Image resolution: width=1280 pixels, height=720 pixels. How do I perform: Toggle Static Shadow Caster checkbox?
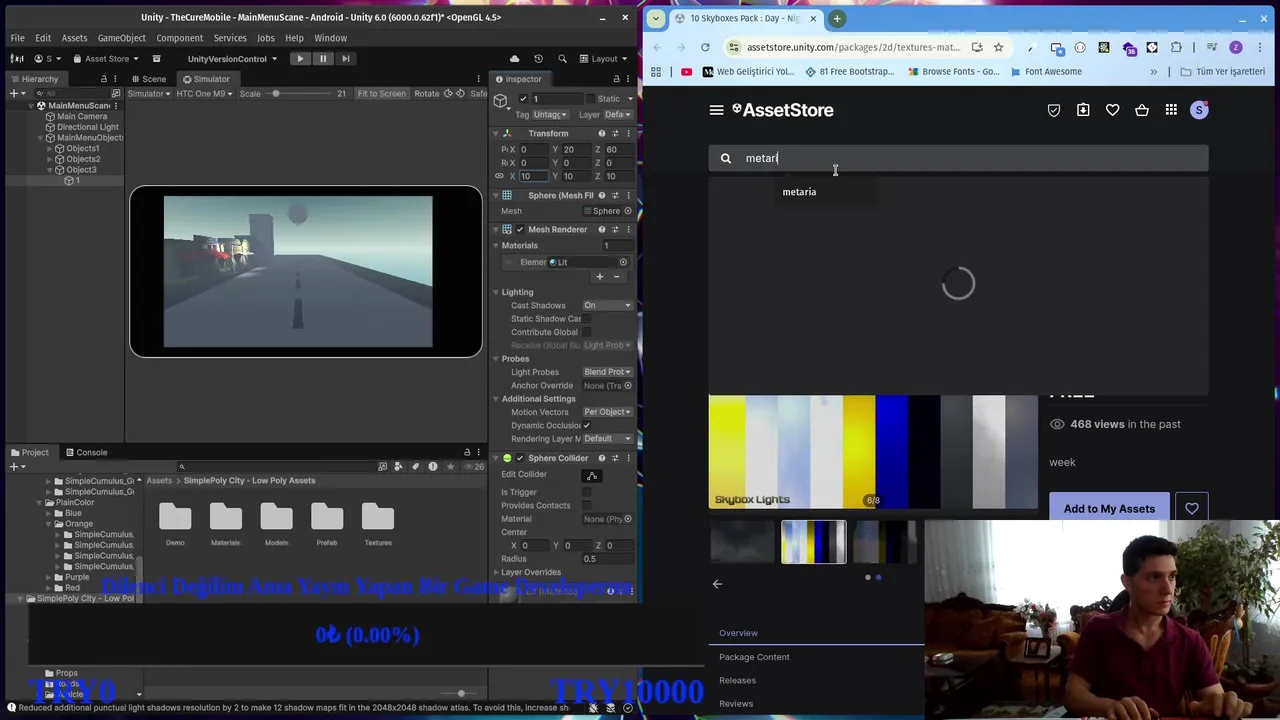pos(587,319)
